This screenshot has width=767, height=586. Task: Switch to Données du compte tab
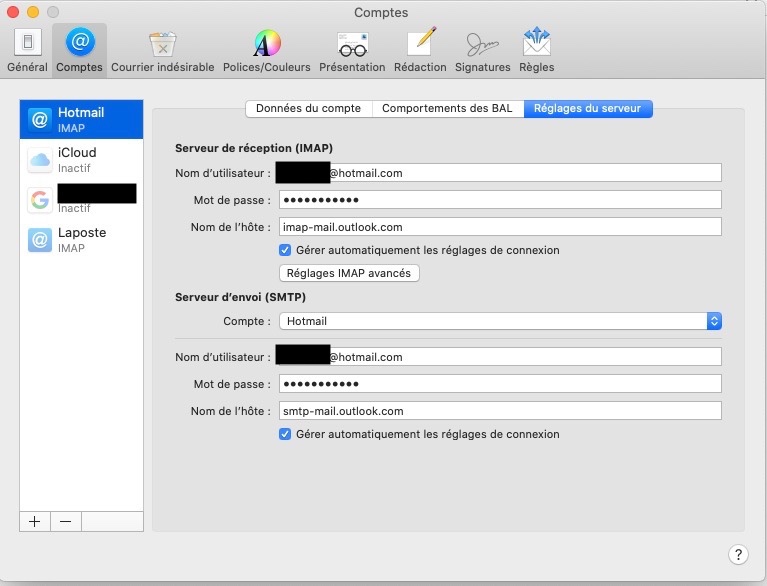click(x=309, y=108)
